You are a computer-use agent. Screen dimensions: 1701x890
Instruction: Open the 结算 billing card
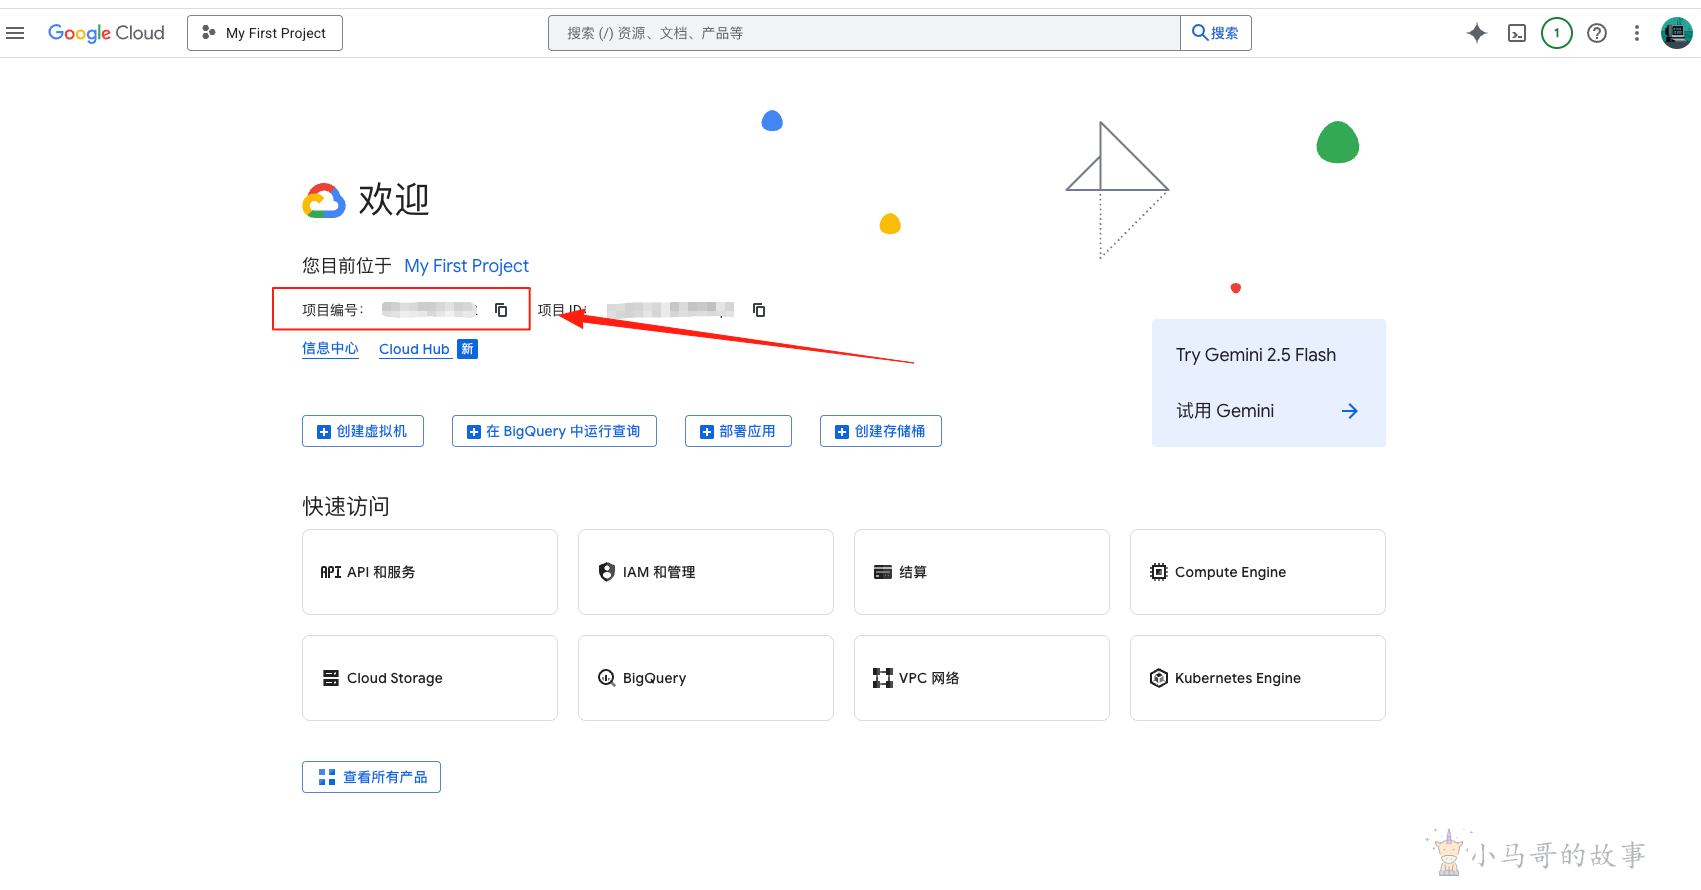[x=982, y=572]
